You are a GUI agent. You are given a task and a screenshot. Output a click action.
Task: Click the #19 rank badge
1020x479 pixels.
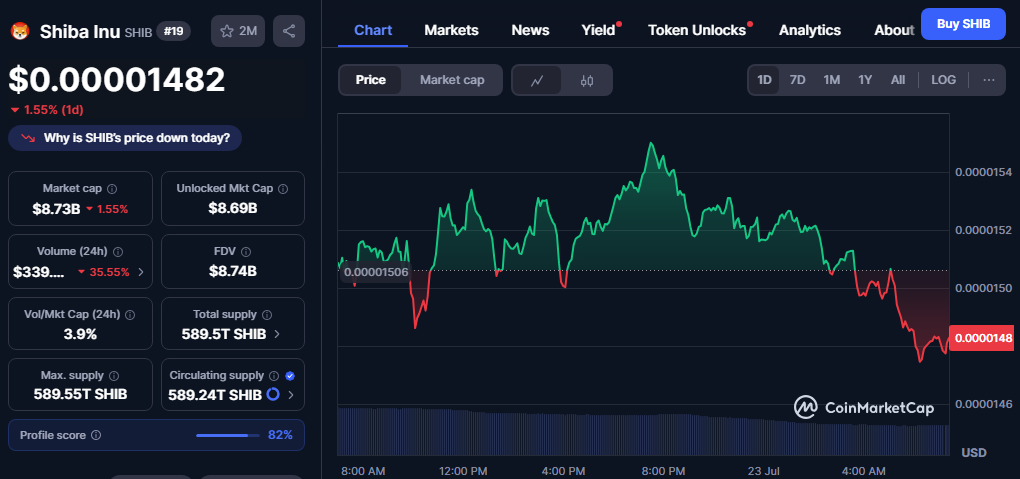[x=173, y=31]
